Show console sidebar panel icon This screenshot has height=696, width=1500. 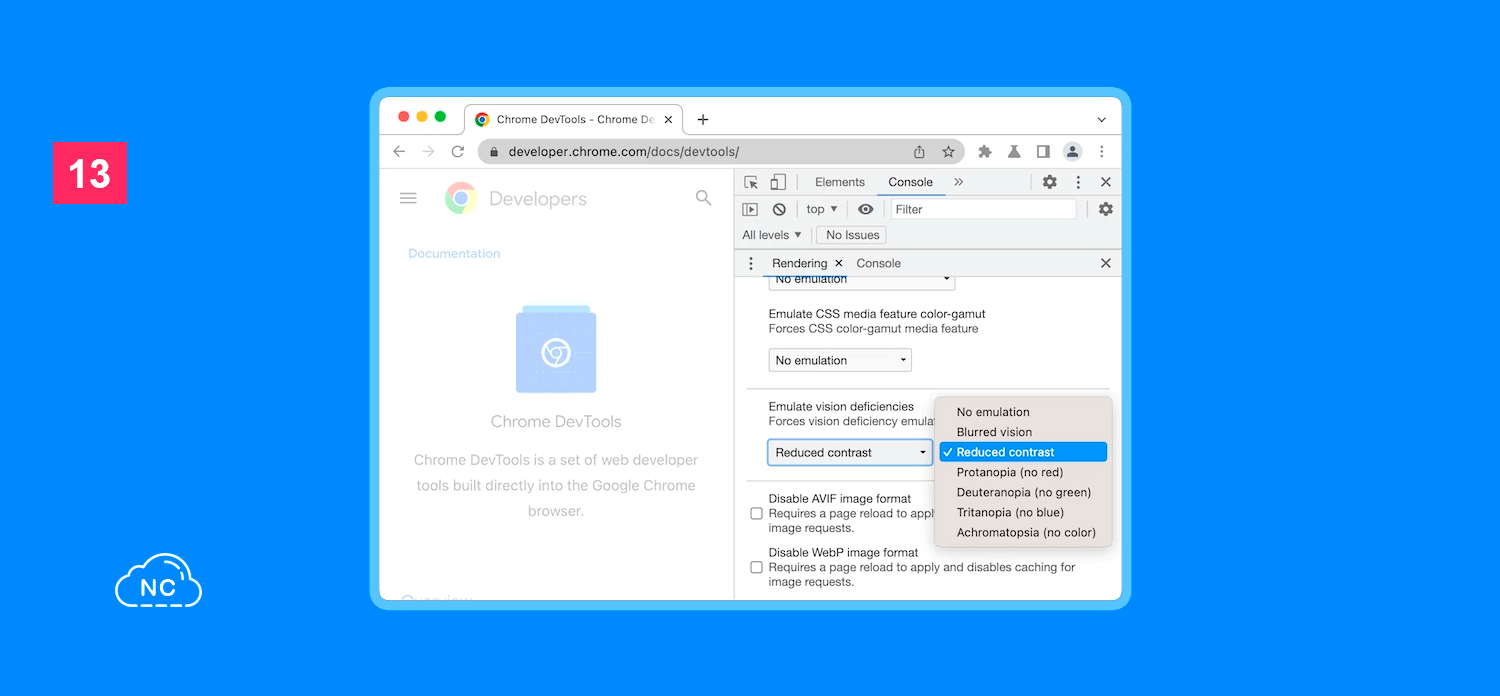coord(750,209)
